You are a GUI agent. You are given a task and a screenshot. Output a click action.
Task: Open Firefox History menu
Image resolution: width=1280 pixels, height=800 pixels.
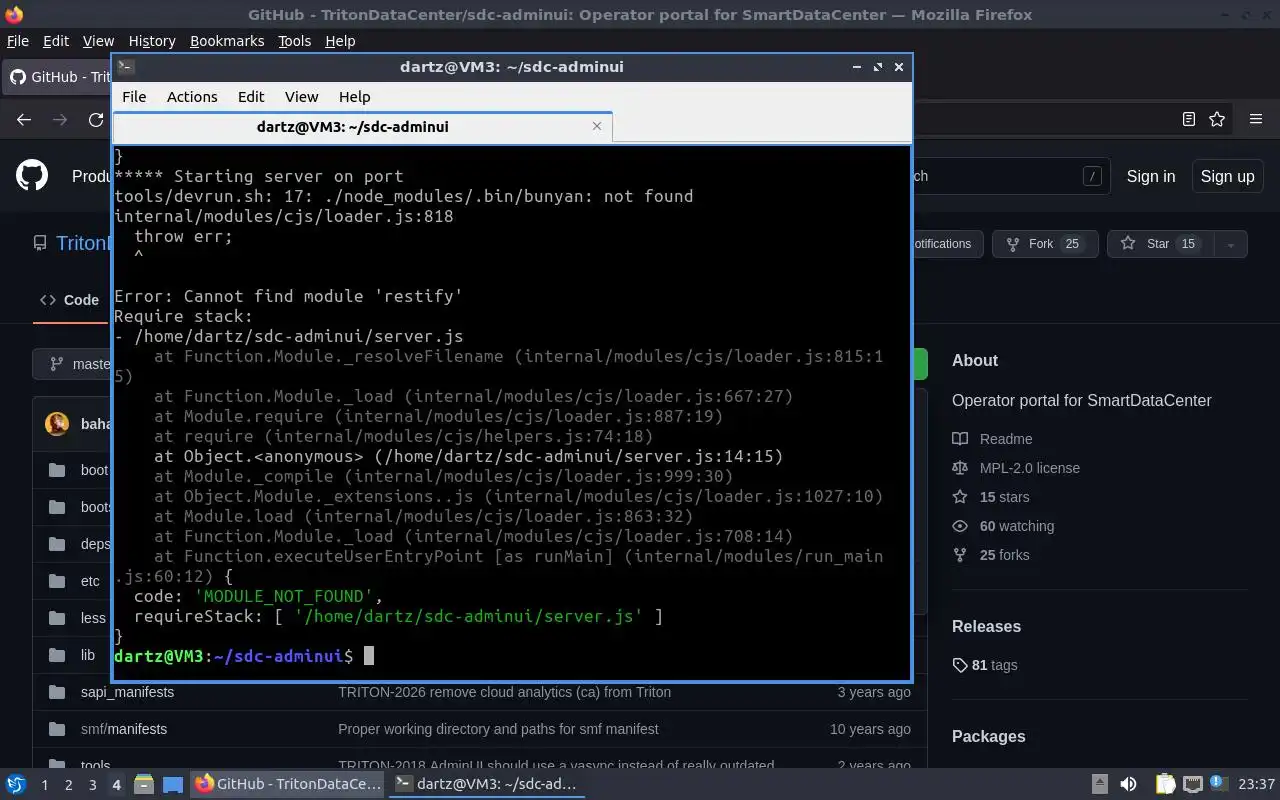[x=152, y=41]
